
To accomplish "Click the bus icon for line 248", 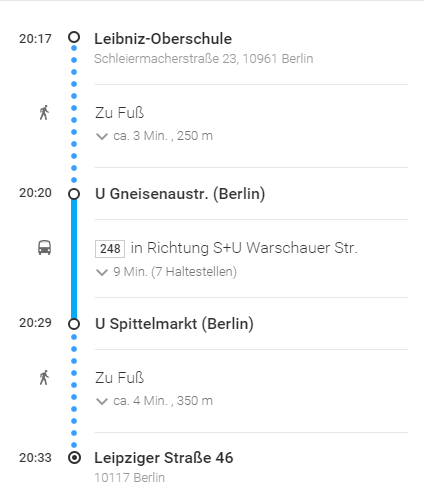I will point(44,248).
